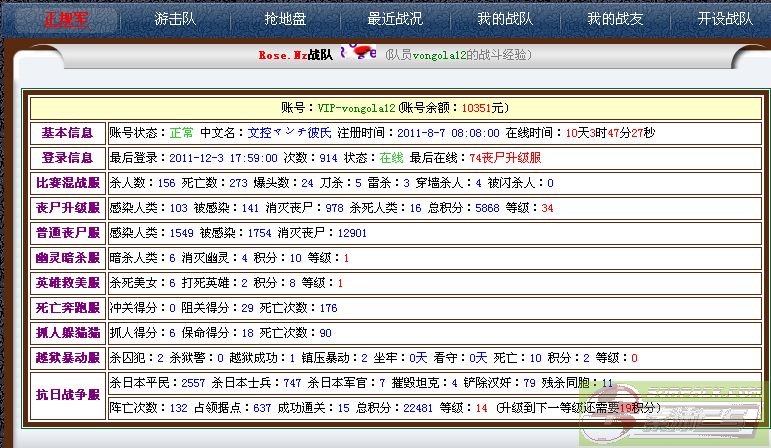Go to the 抢地盘 tab

(284, 19)
